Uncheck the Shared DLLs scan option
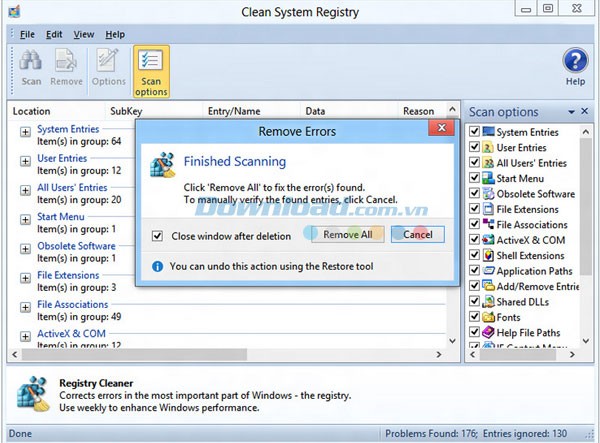Image resolution: width=600 pixels, height=443 pixels. (x=475, y=301)
